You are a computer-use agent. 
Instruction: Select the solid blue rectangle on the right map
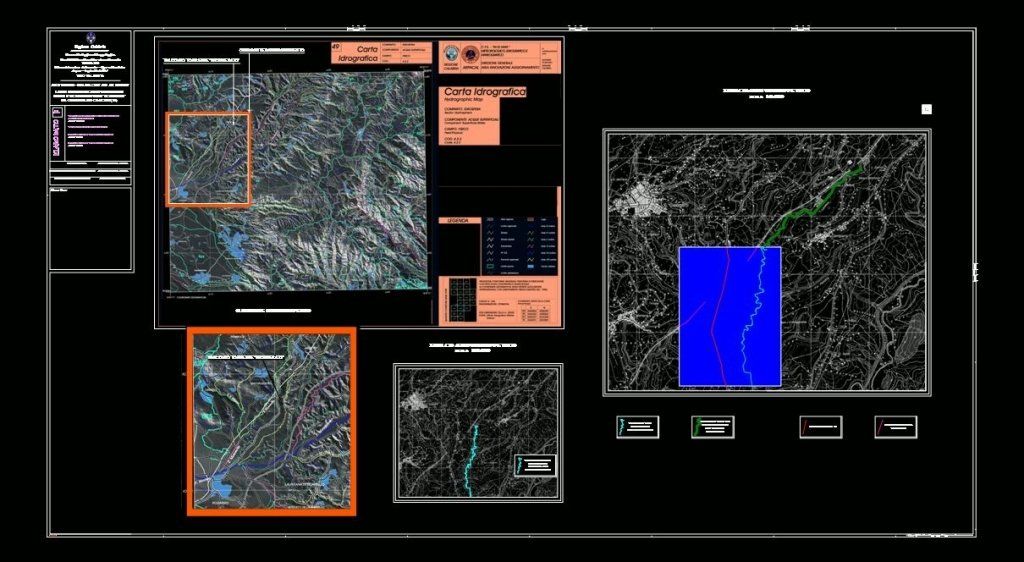[730, 316]
